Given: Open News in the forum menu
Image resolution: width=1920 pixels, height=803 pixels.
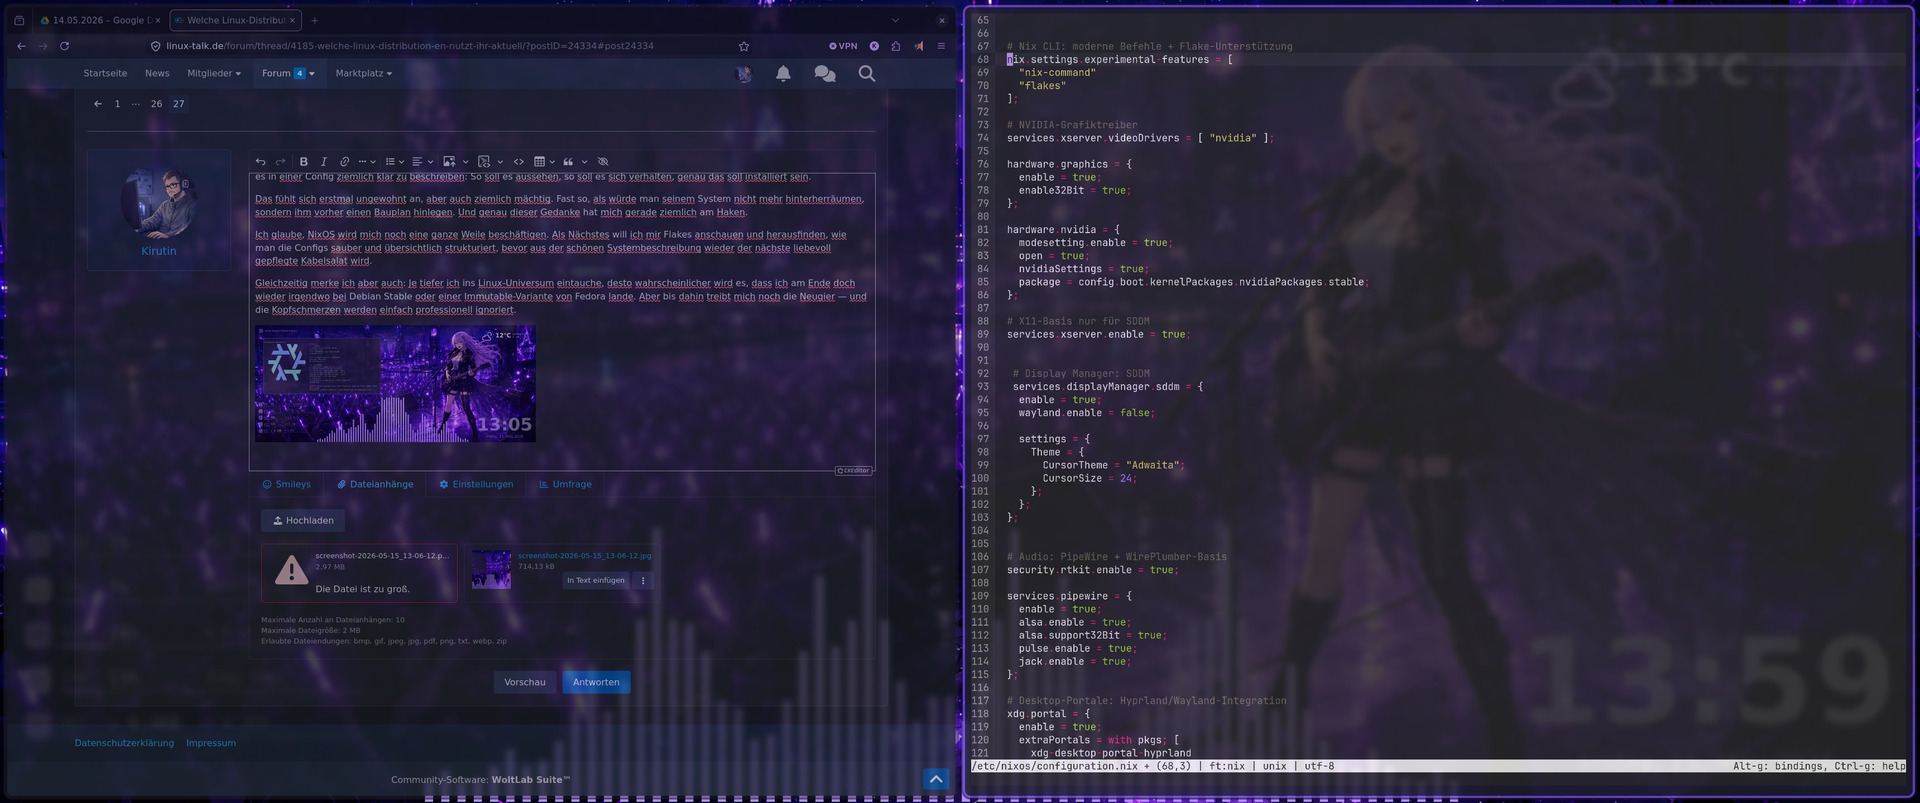Looking at the screenshot, I should pyautogui.click(x=157, y=73).
